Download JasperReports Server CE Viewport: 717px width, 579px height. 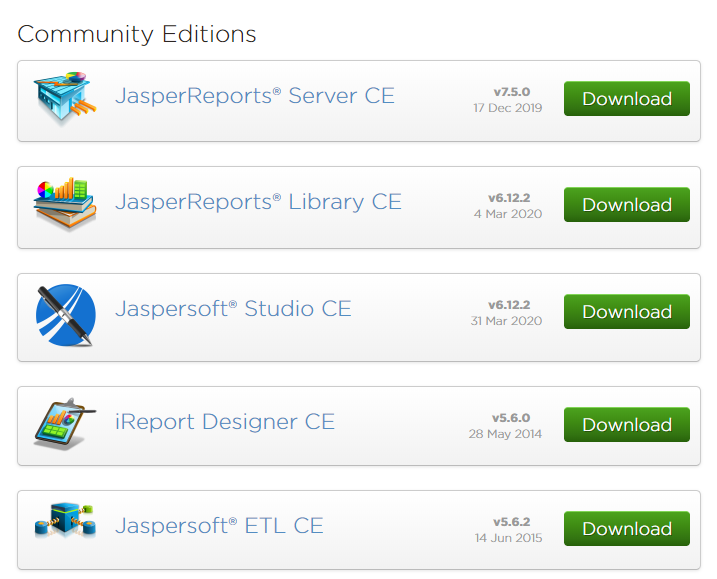(x=626, y=99)
